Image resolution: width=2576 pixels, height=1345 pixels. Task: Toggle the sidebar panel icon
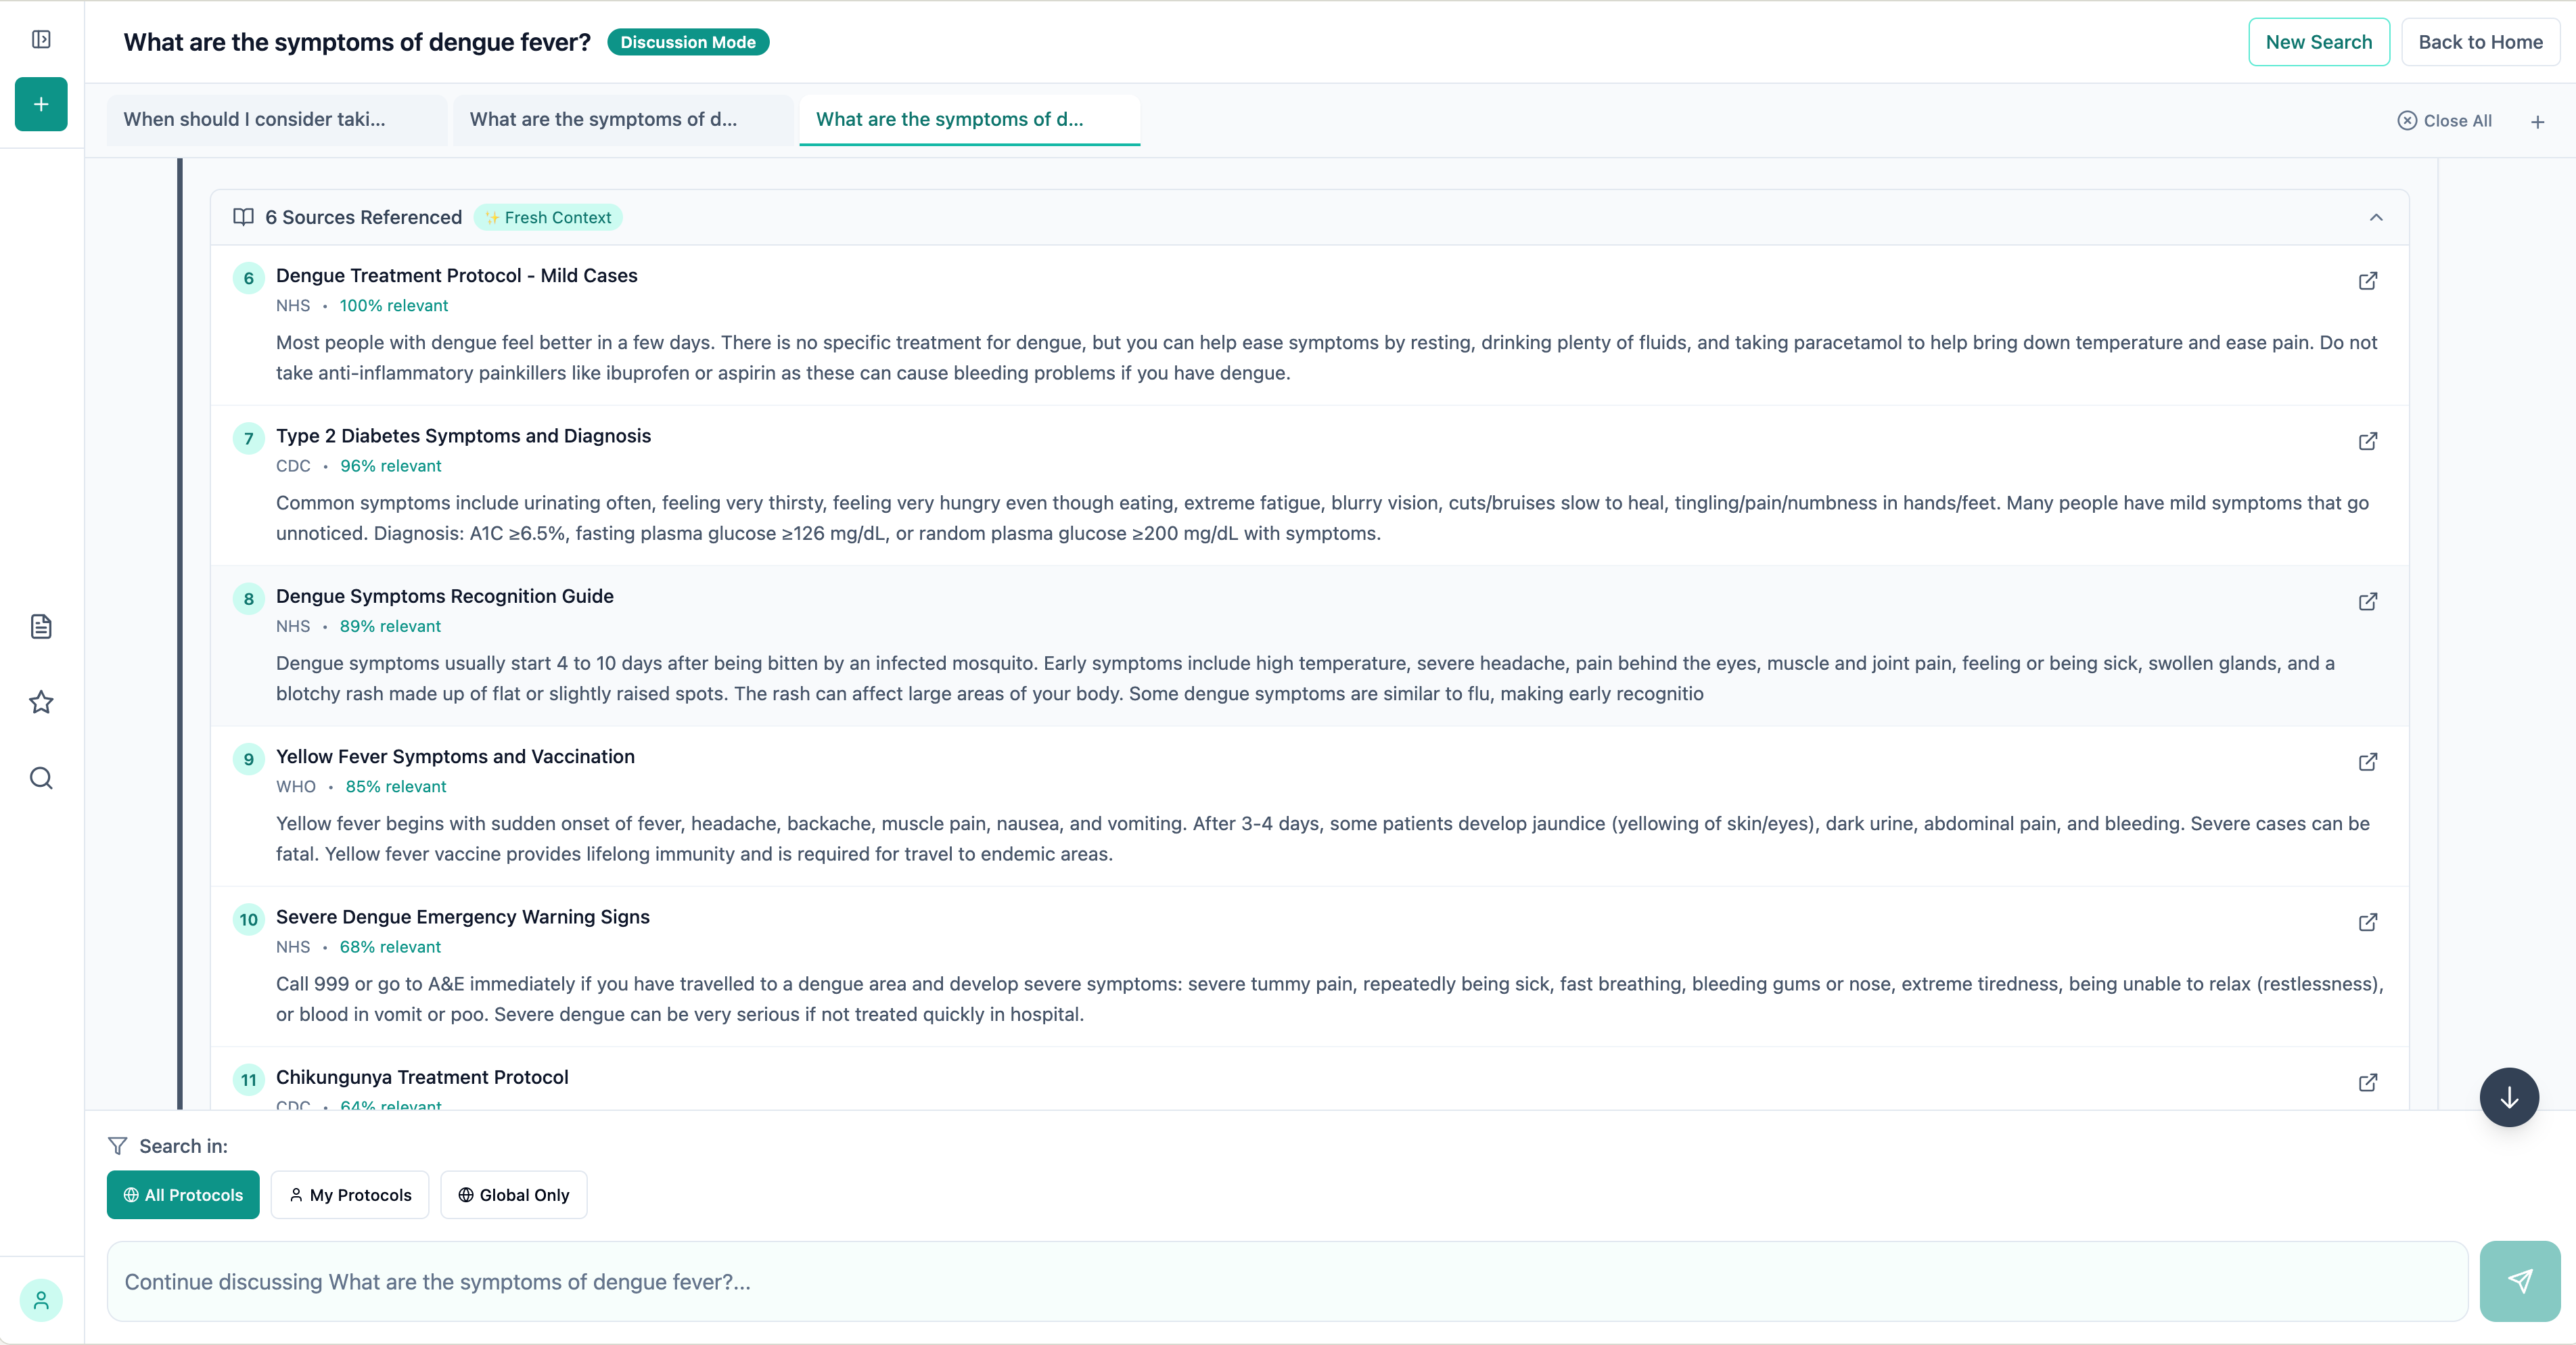point(41,39)
